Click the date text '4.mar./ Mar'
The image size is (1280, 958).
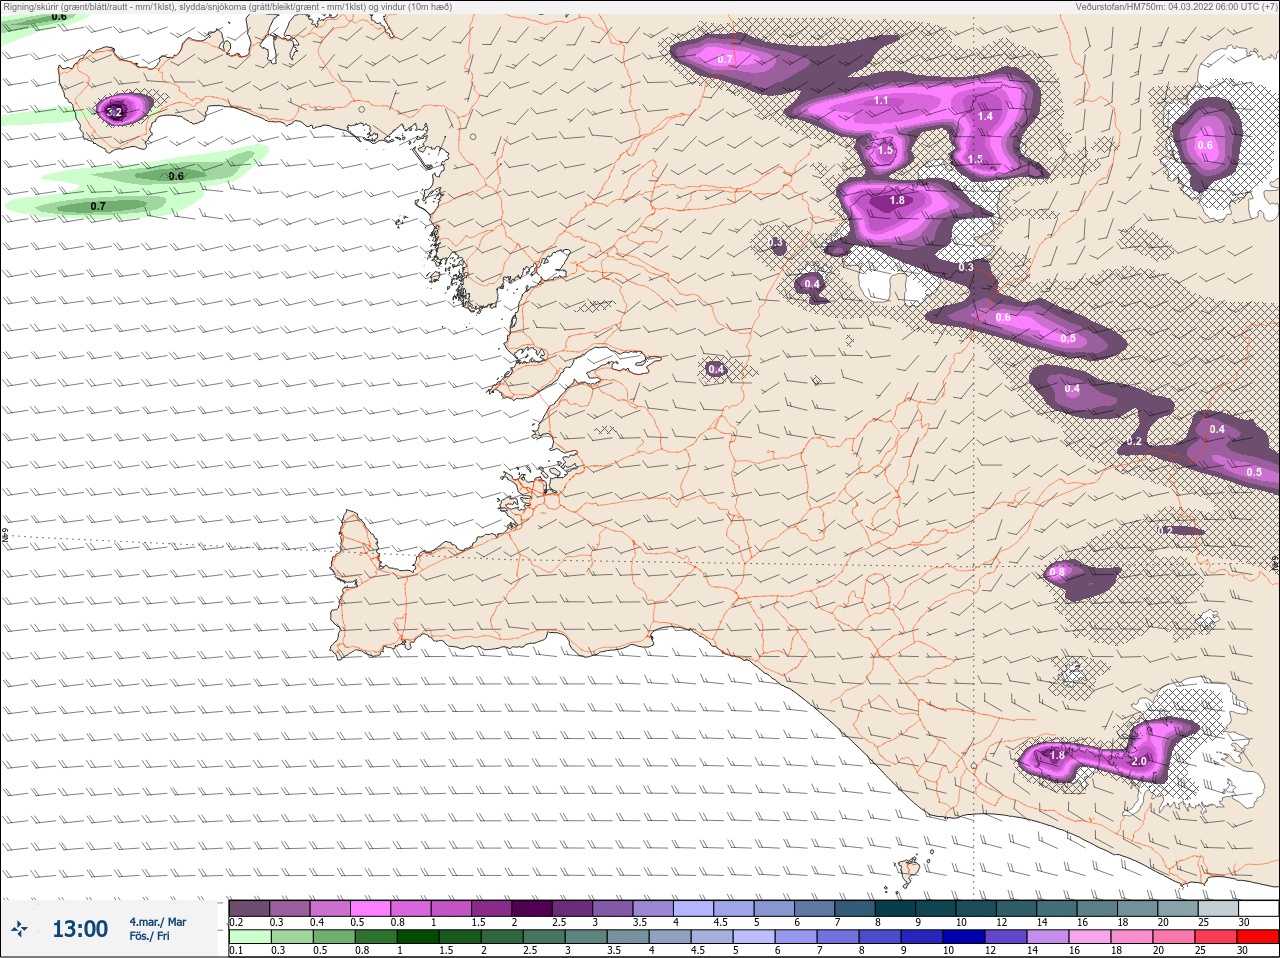click(x=158, y=922)
